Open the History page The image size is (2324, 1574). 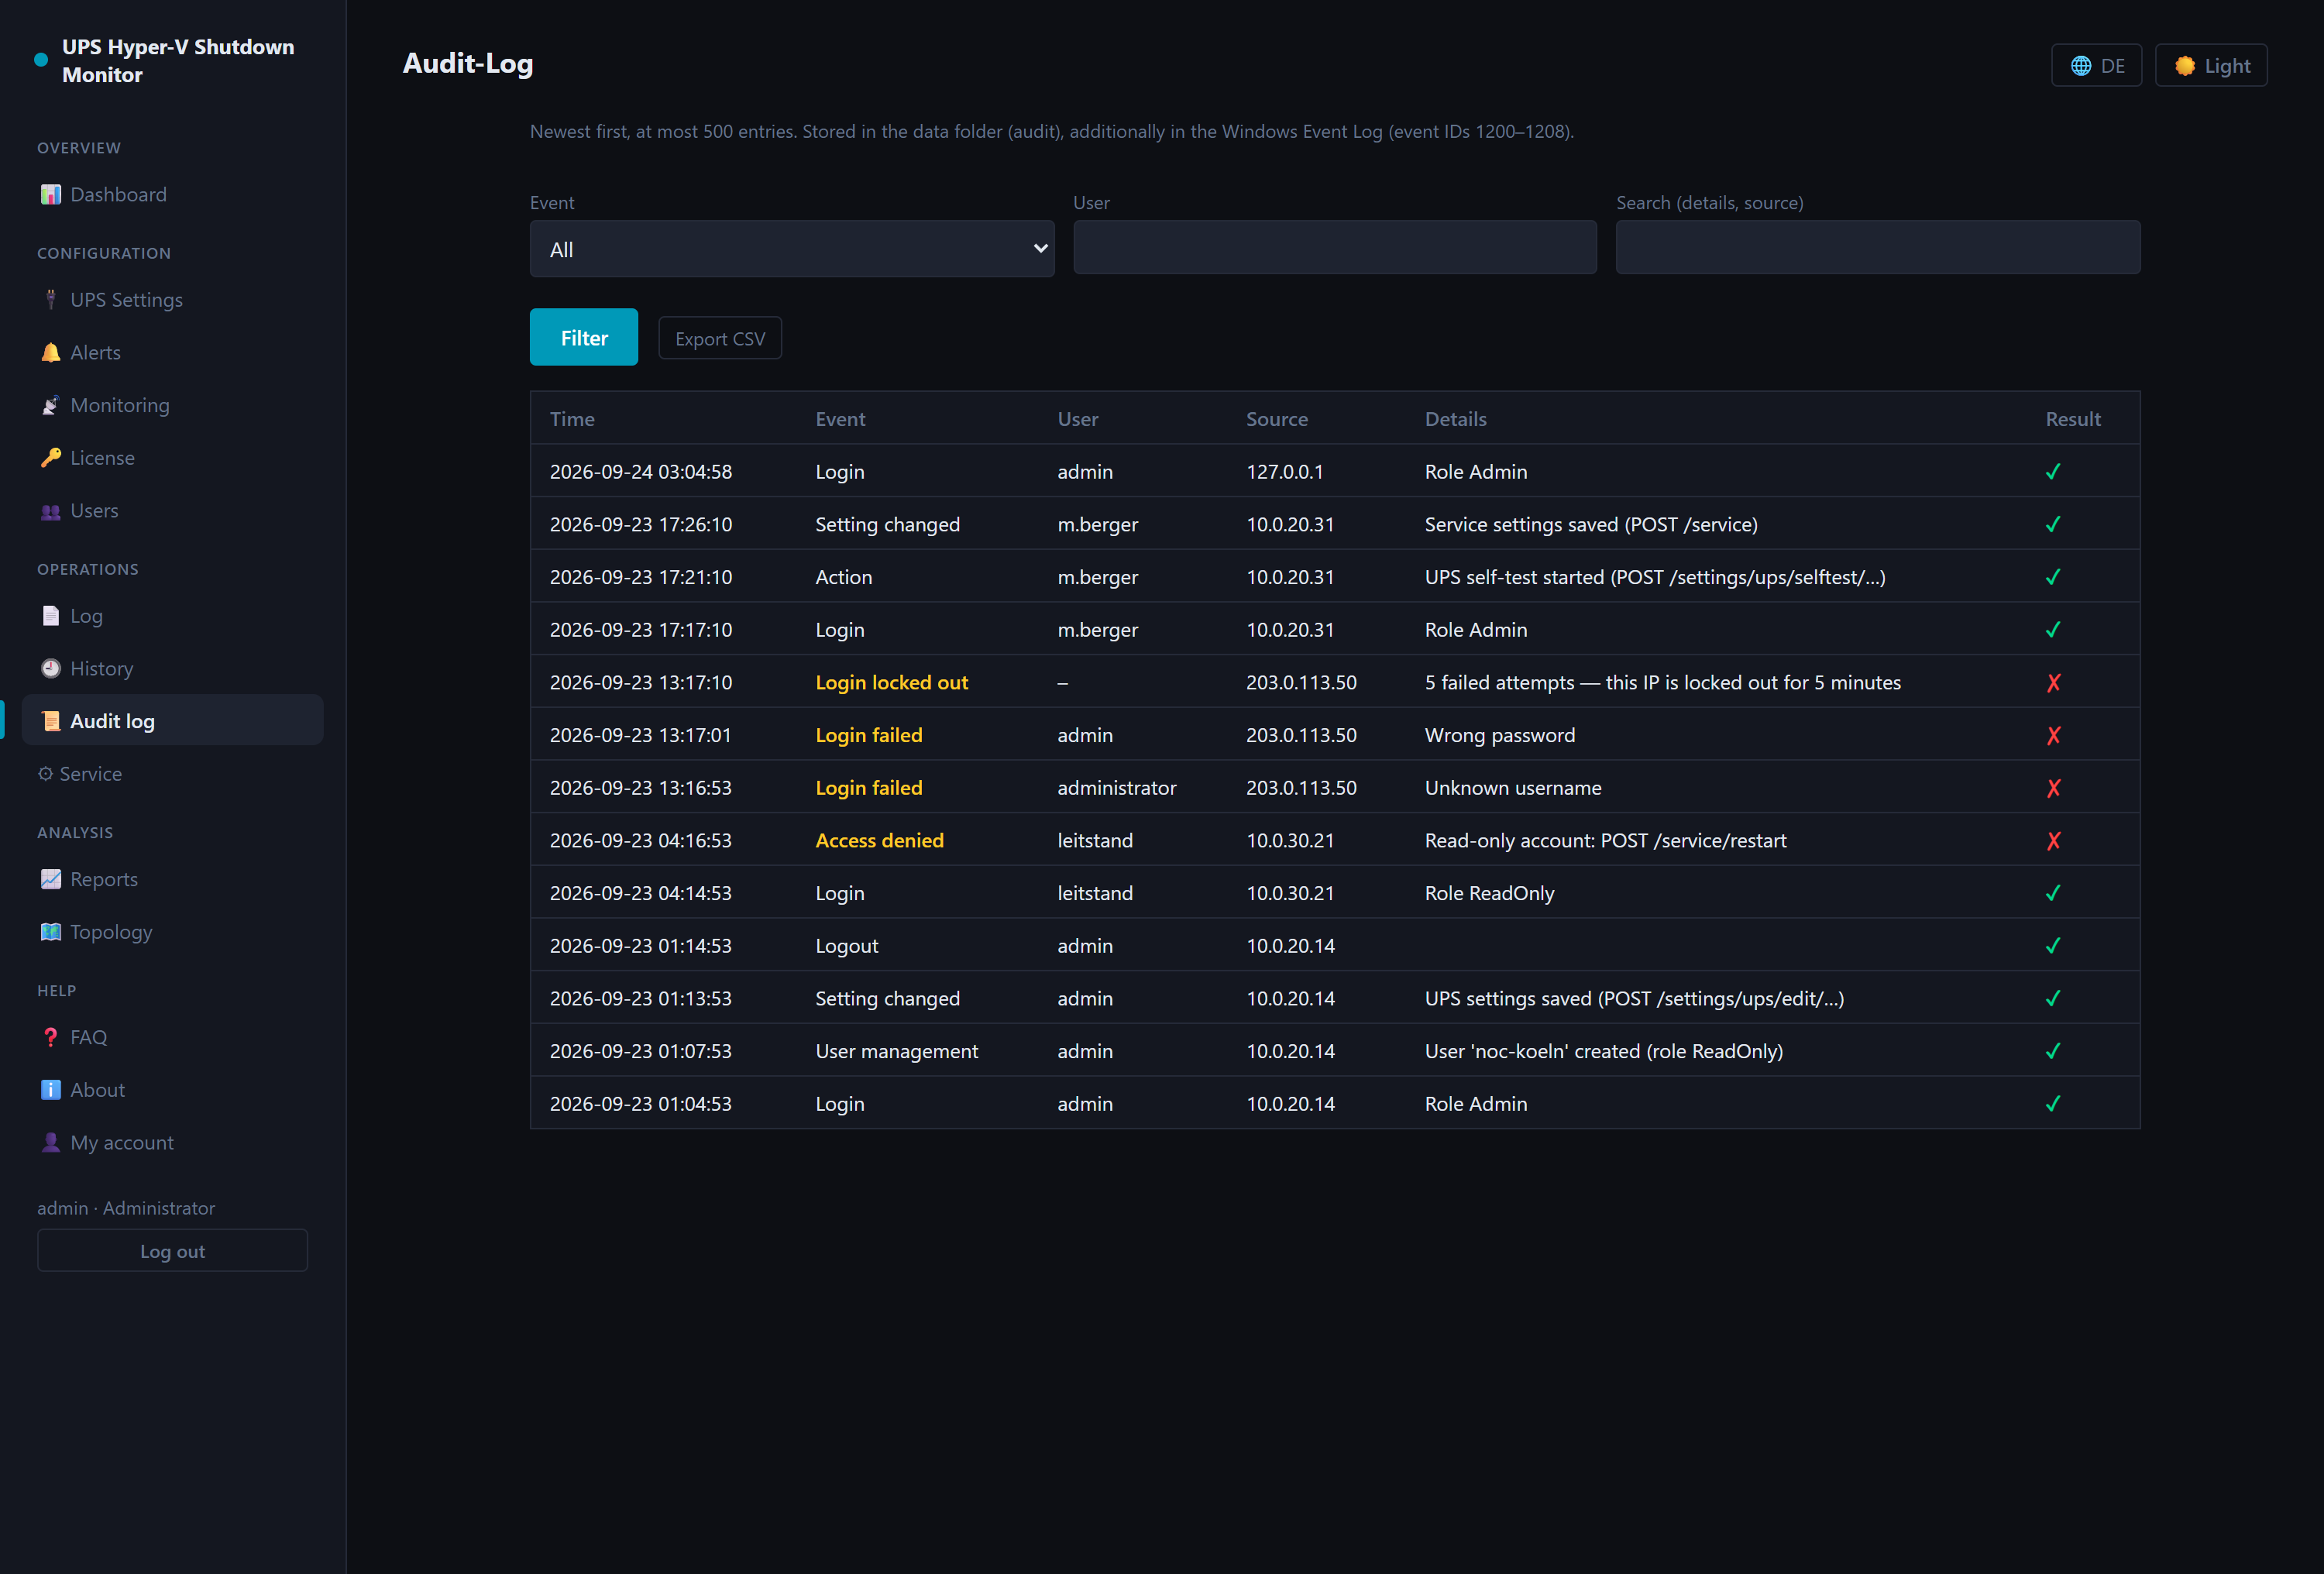pyautogui.click(x=173, y=668)
